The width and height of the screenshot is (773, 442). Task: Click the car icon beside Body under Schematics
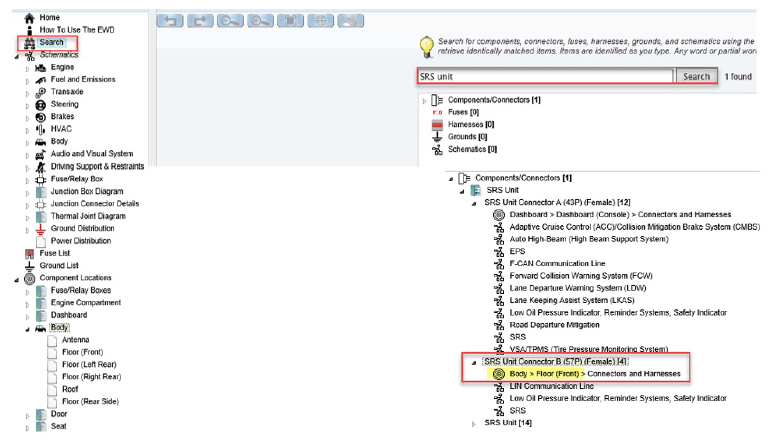tap(40, 142)
